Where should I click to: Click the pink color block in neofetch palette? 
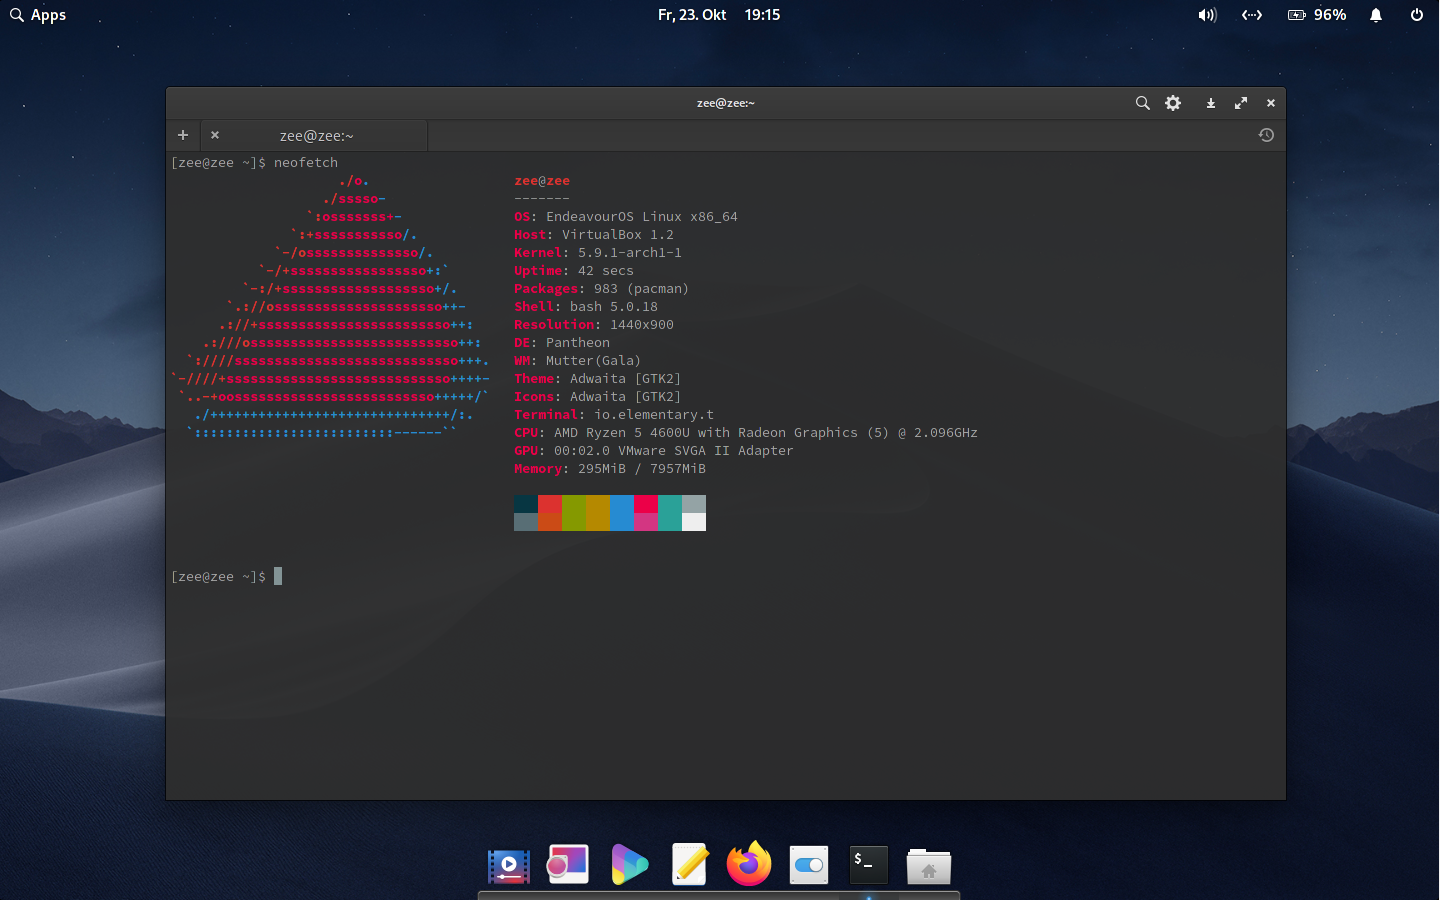click(646, 522)
